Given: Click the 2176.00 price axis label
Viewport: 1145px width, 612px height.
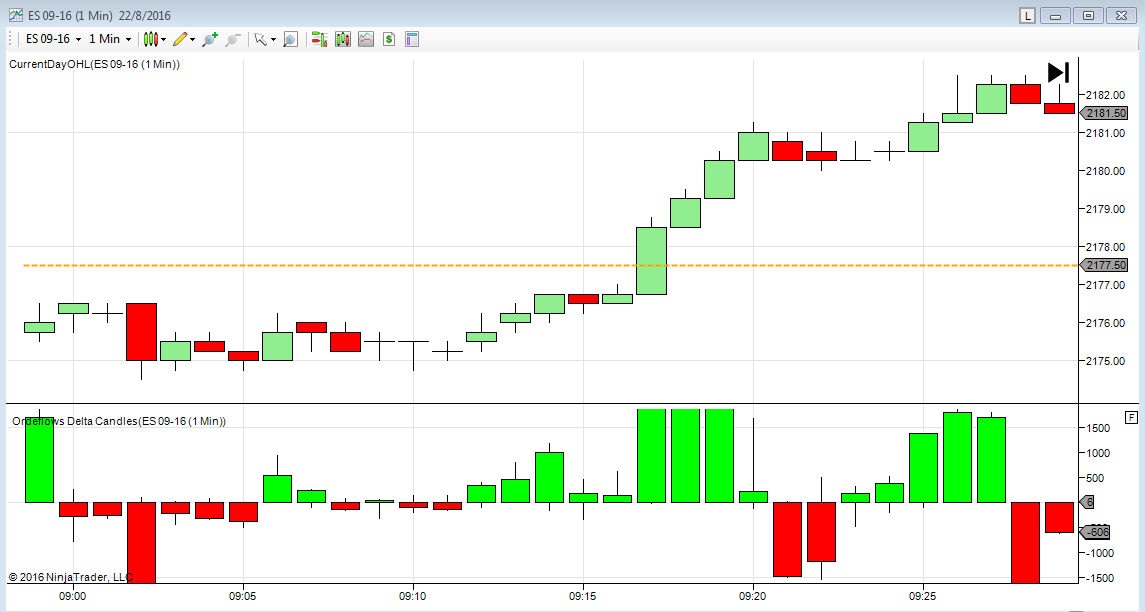Looking at the screenshot, I should click(x=1106, y=323).
